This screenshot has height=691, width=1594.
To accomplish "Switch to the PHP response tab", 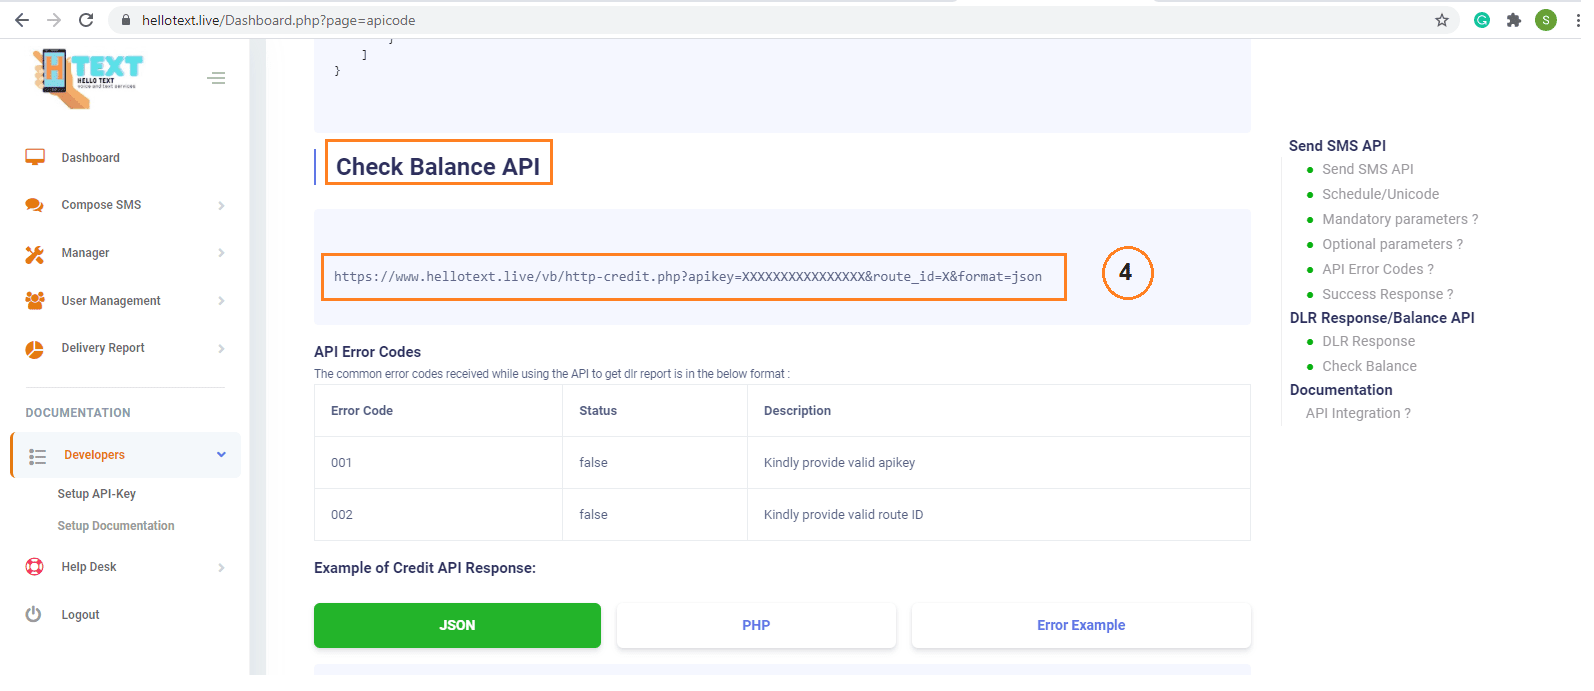I will (x=756, y=625).
